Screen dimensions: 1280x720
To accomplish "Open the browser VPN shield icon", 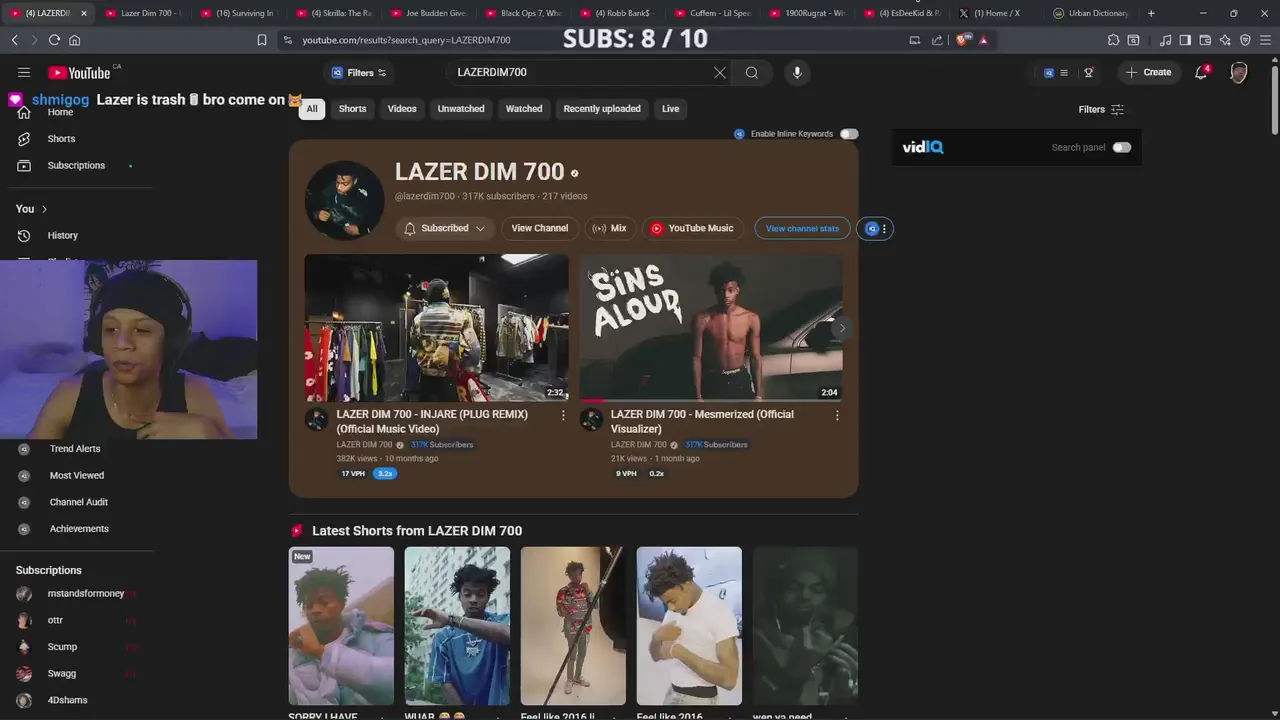I will click(1245, 40).
